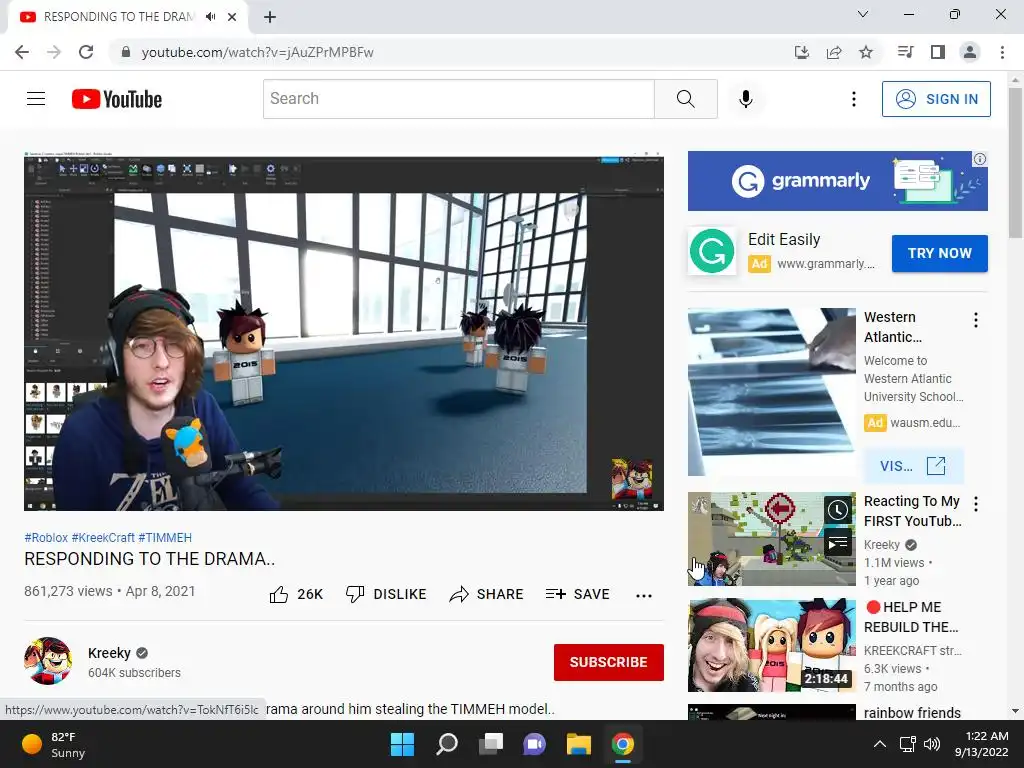This screenshot has height=768, width=1024.
Task: Share this page from the address bar
Action: tap(834, 52)
